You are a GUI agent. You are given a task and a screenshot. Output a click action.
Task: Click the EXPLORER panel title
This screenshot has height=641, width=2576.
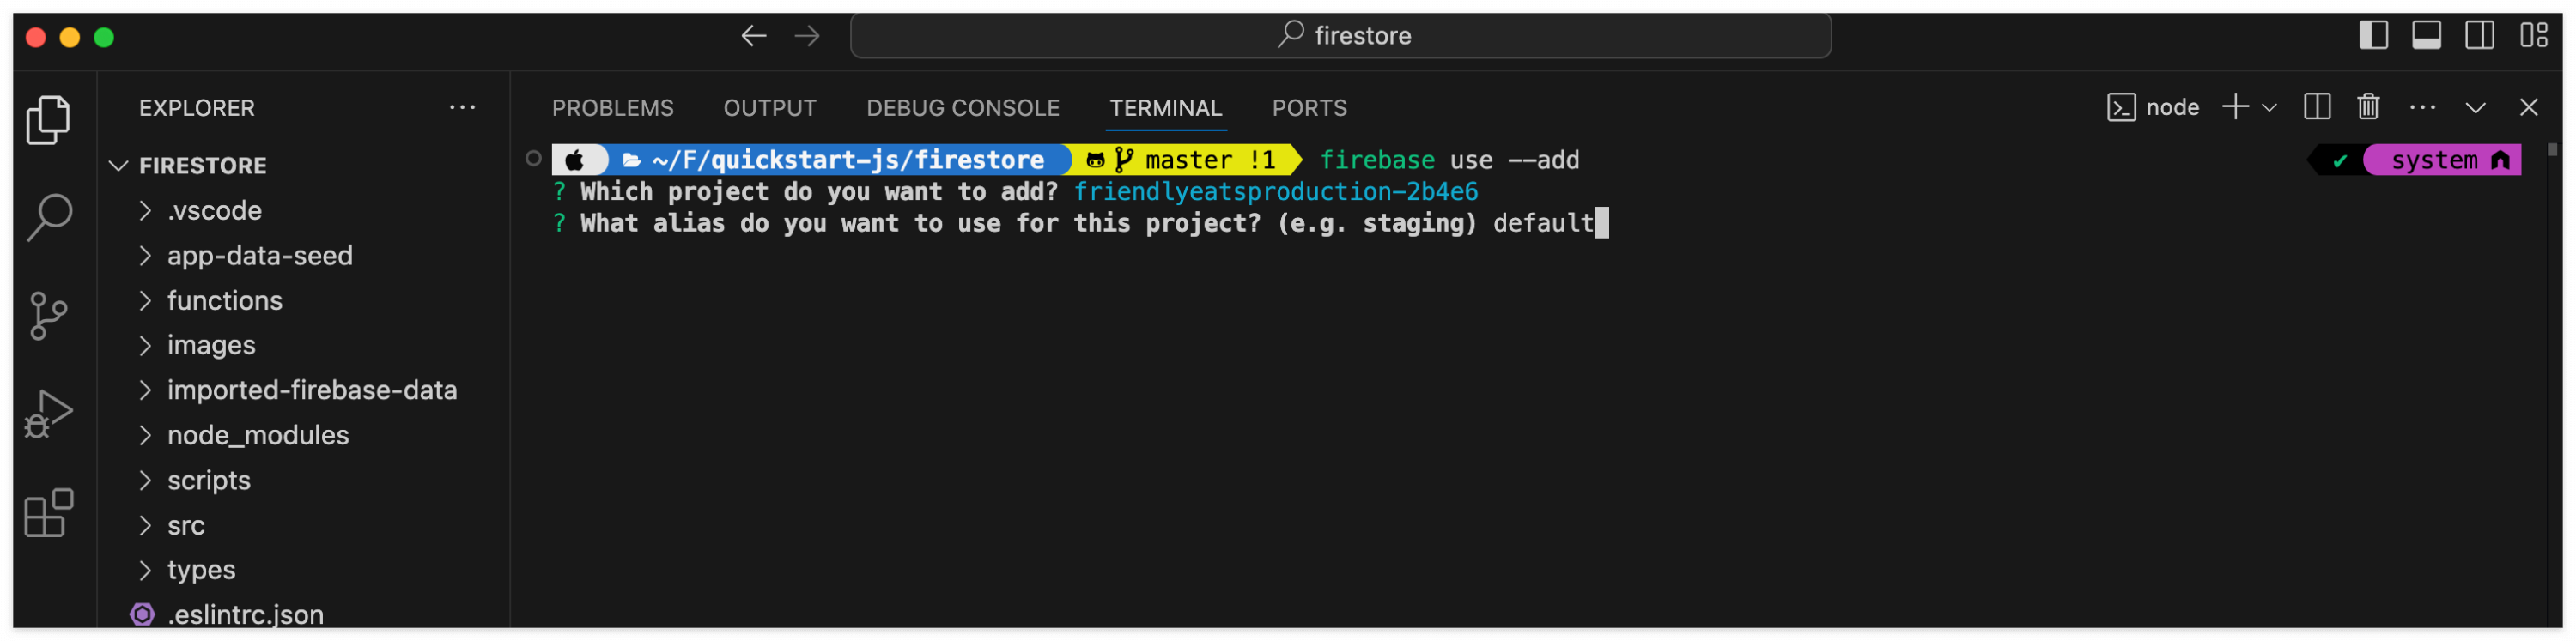197,107
